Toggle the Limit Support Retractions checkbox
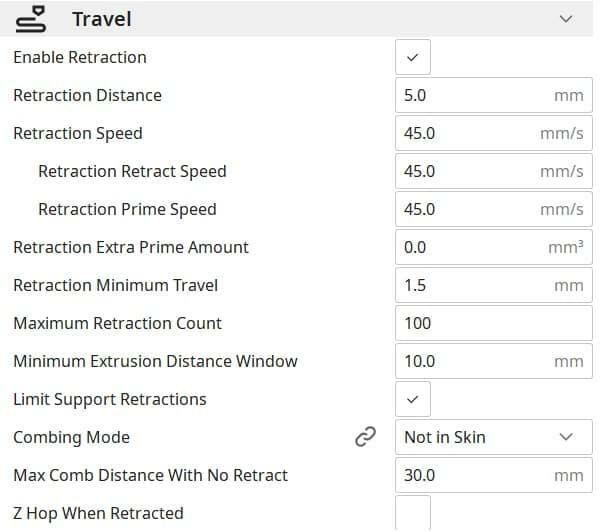 [x=413, y=399]
